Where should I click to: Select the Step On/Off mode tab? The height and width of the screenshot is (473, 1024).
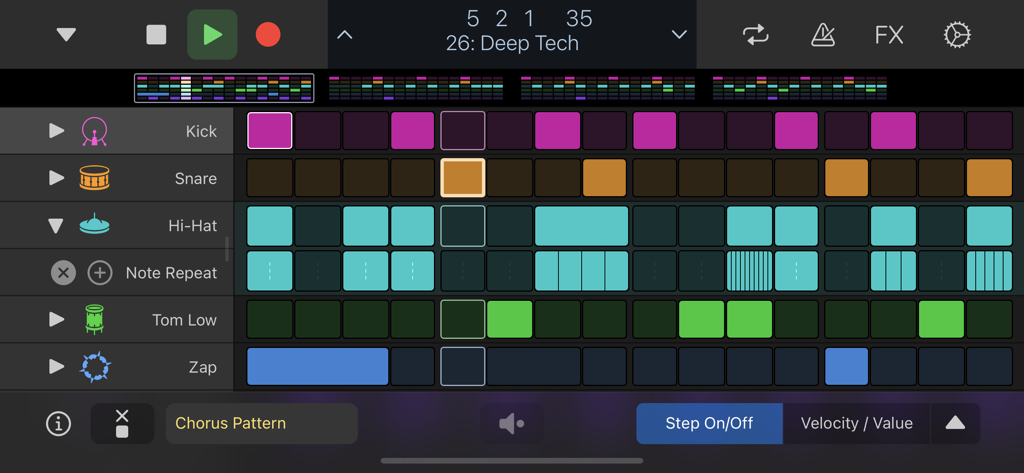tap(709, 423)
